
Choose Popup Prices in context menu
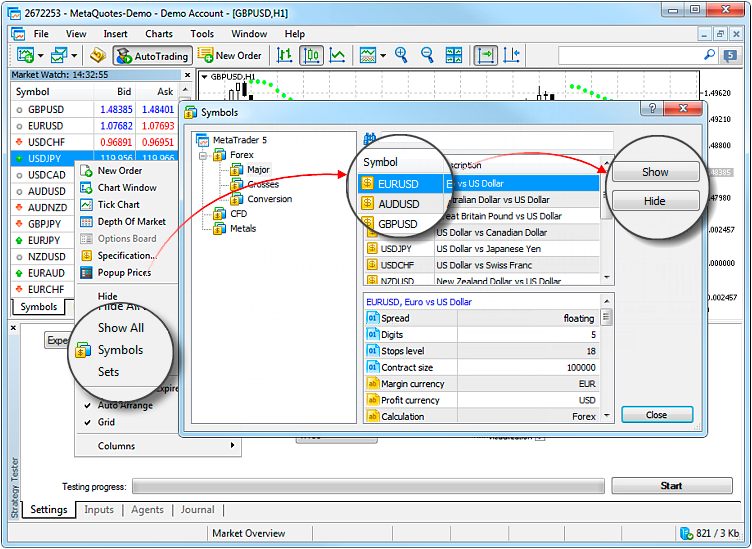click(x=124, y=273)
